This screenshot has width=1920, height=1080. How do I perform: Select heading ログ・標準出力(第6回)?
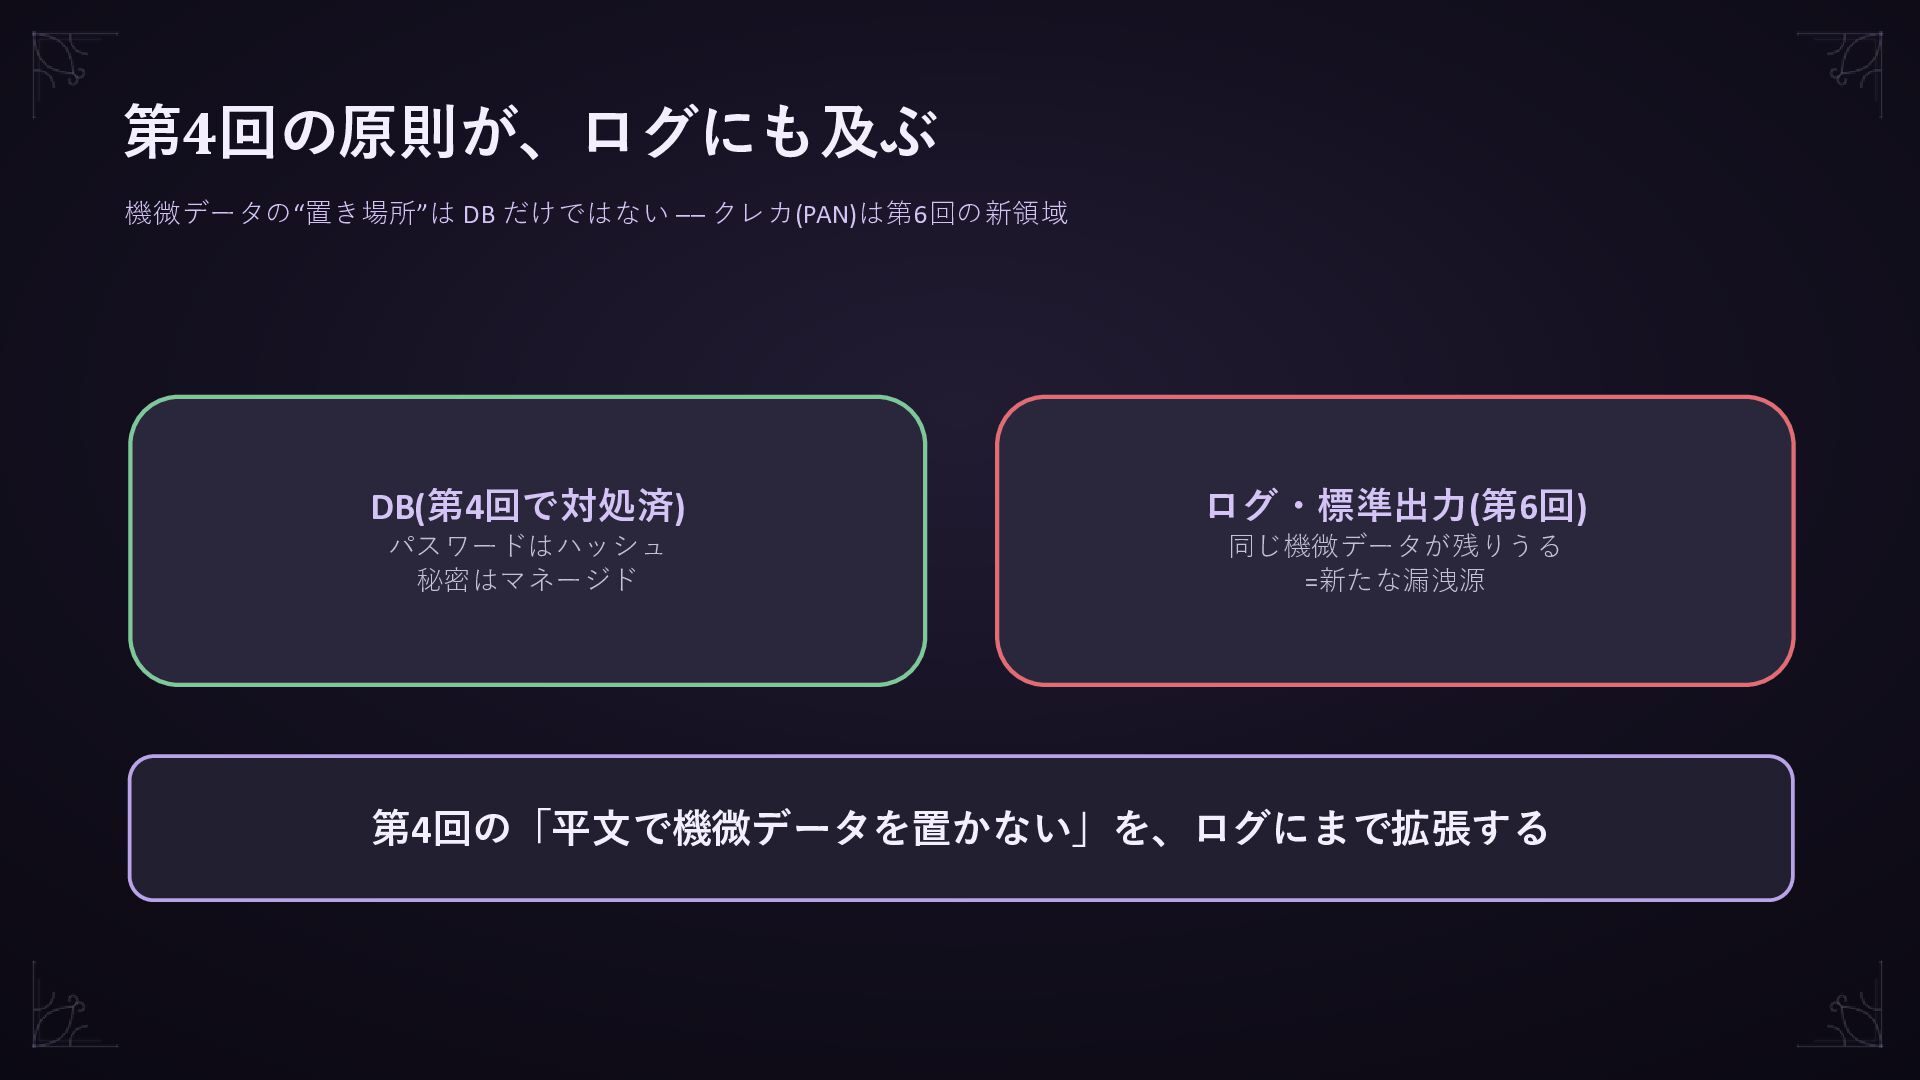pyautogui.click(x=1396, y=506)
